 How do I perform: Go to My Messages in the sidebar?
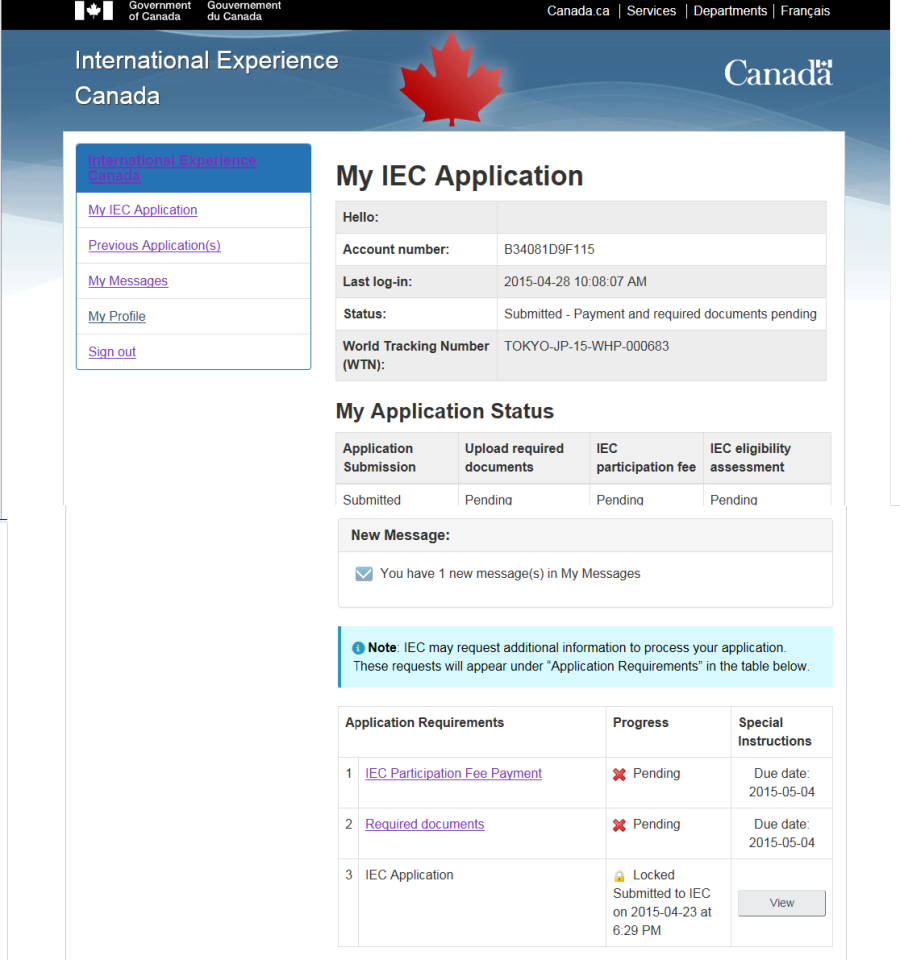(x=128, y=281)
